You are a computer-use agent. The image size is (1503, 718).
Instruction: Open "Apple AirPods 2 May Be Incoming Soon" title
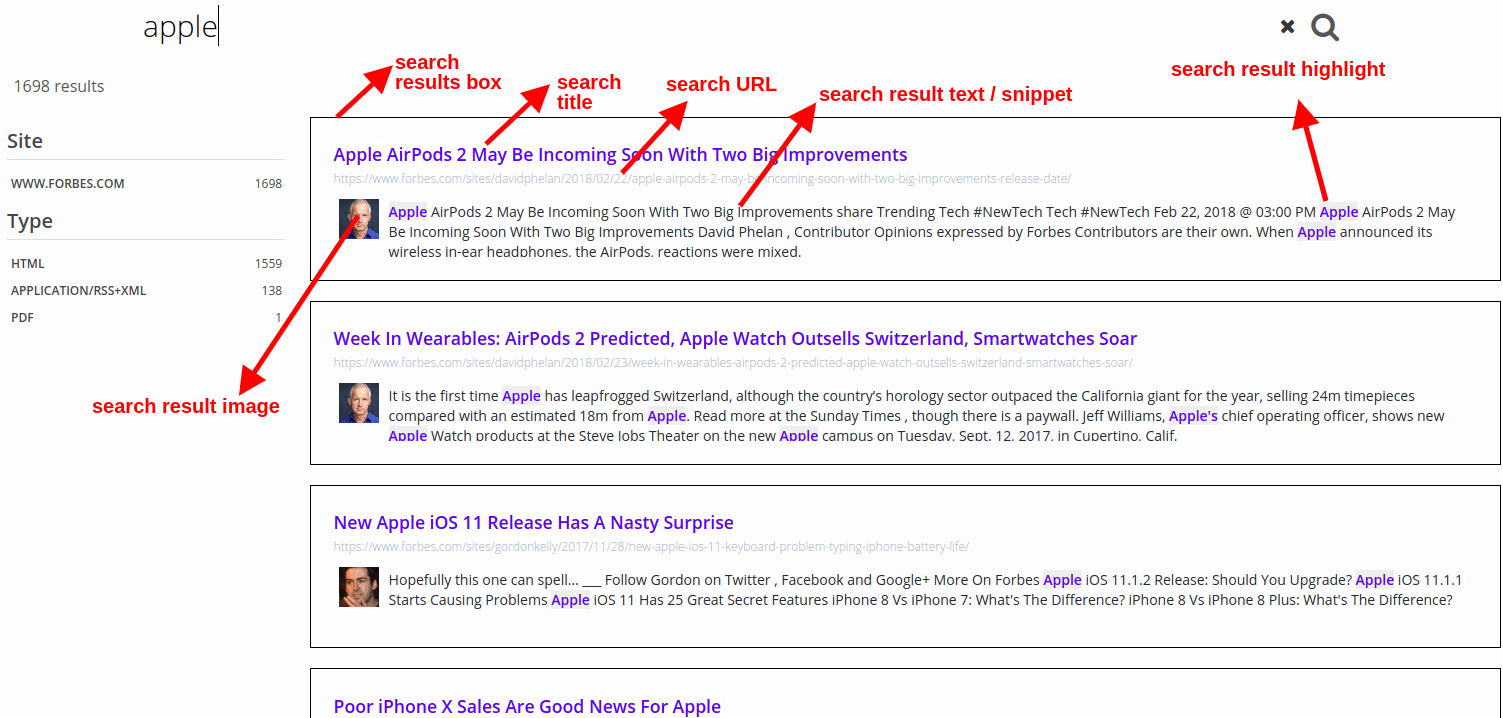click(620, 155)
